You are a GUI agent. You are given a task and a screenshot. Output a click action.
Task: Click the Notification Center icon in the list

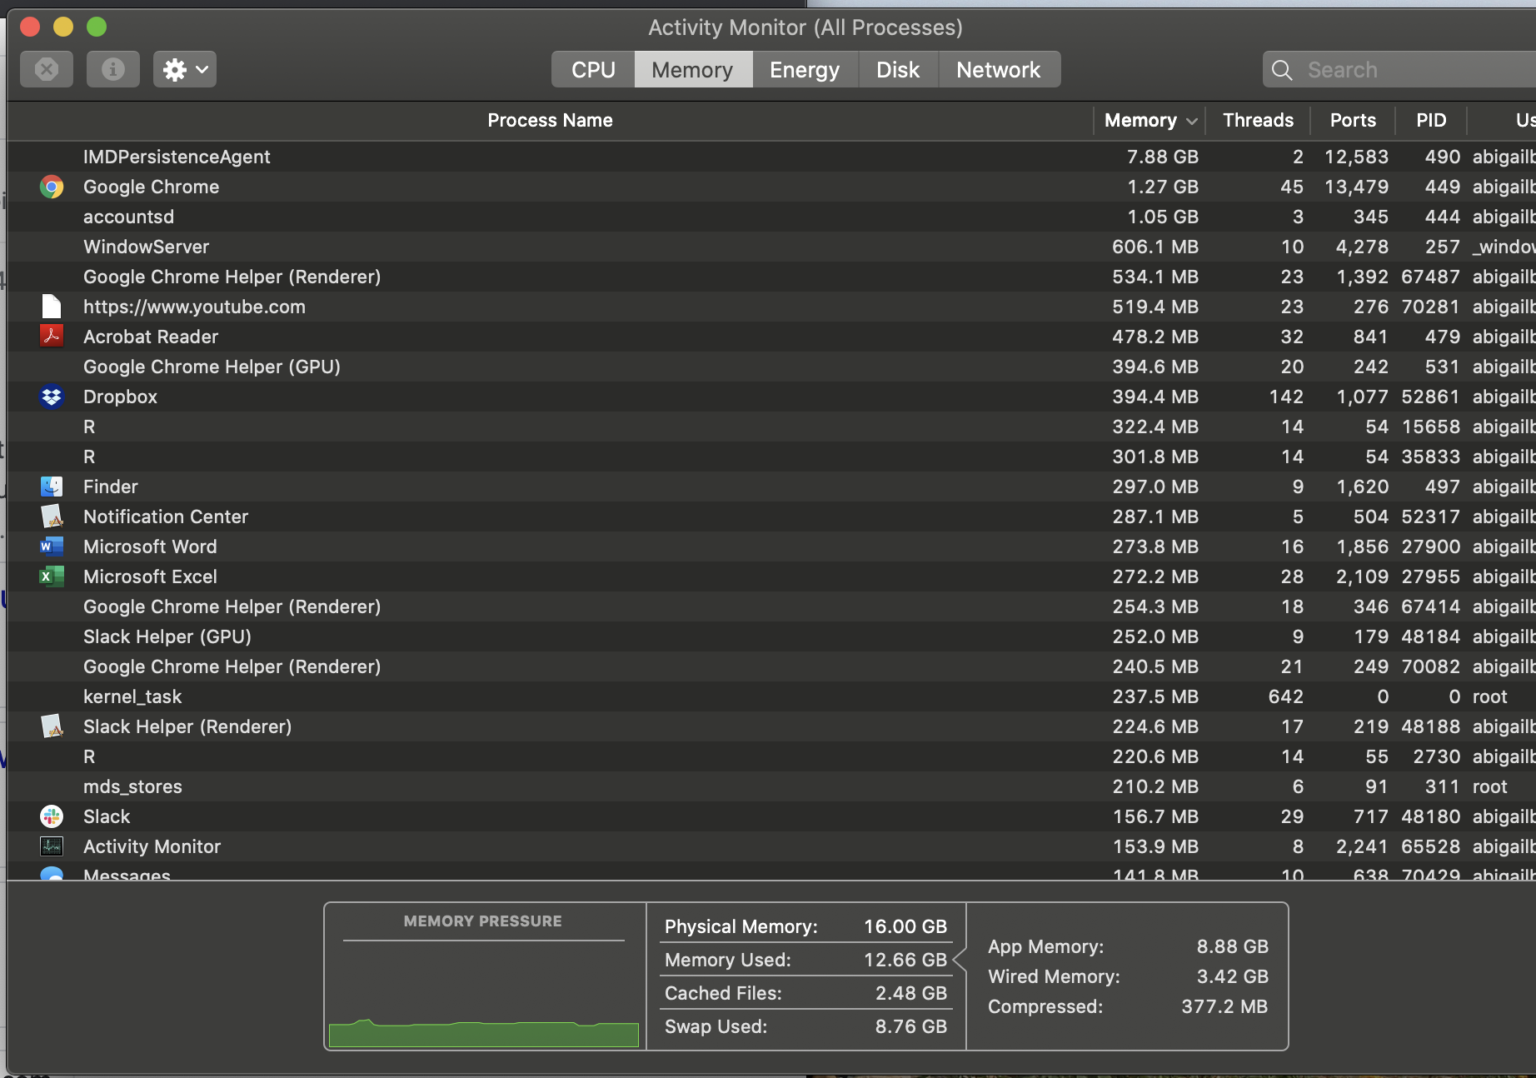point(51,517)
